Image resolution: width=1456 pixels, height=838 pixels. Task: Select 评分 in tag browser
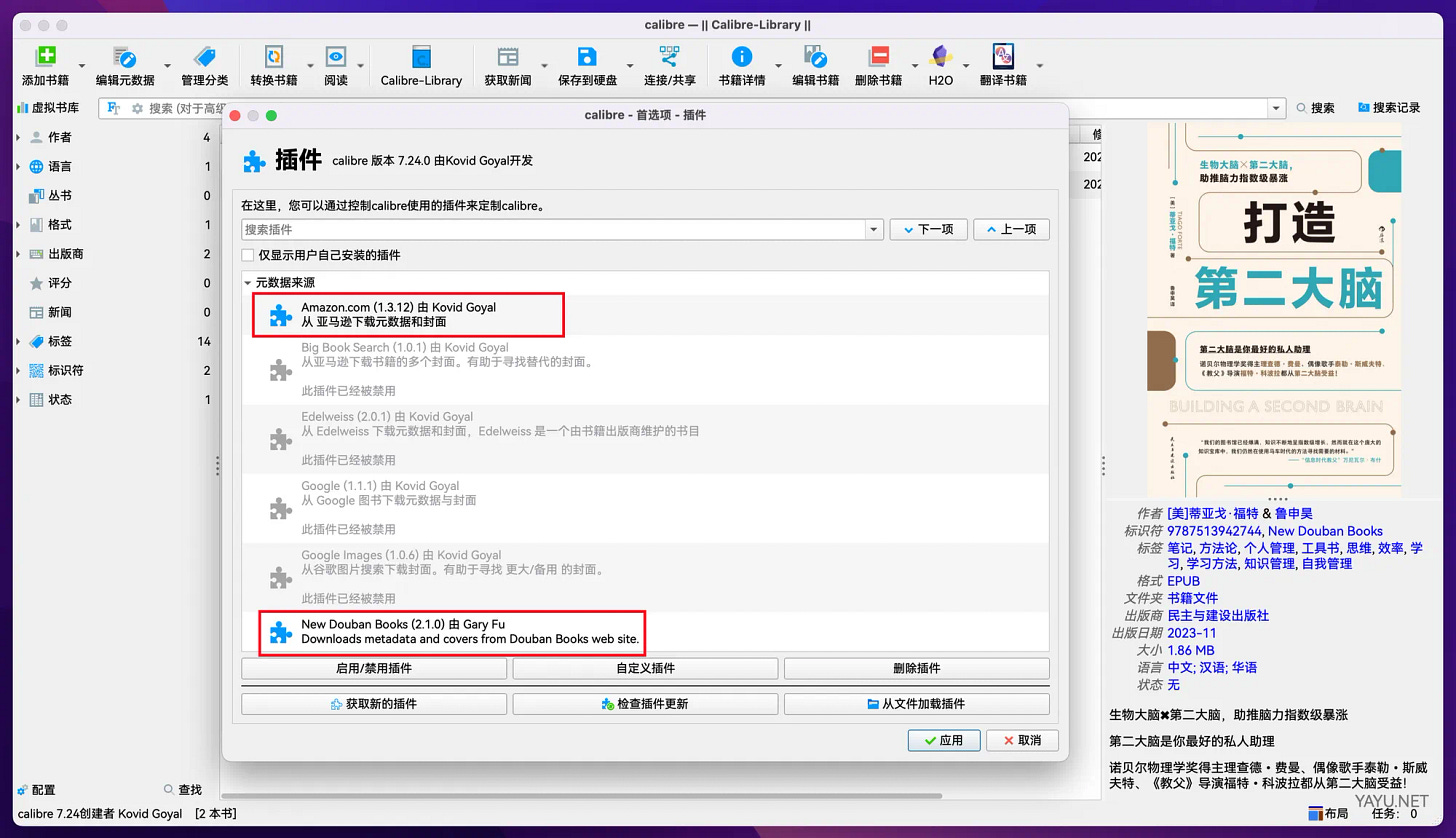coord(60,283)
